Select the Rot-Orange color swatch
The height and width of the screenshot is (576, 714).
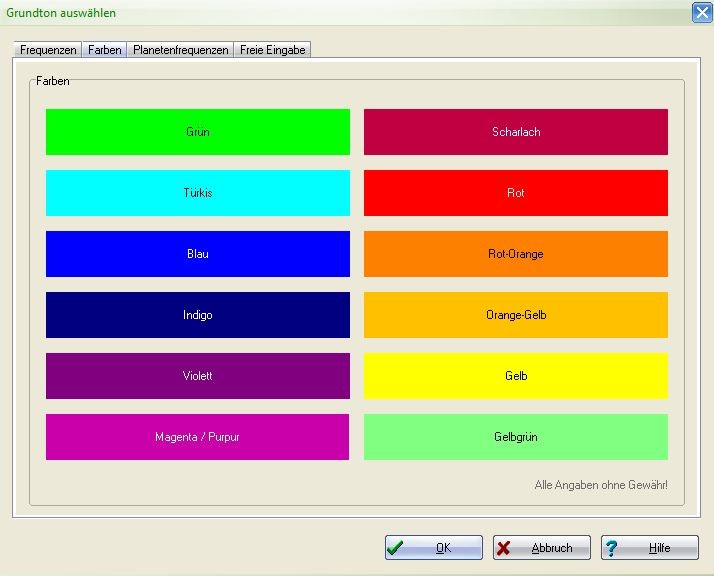(516, 254)
